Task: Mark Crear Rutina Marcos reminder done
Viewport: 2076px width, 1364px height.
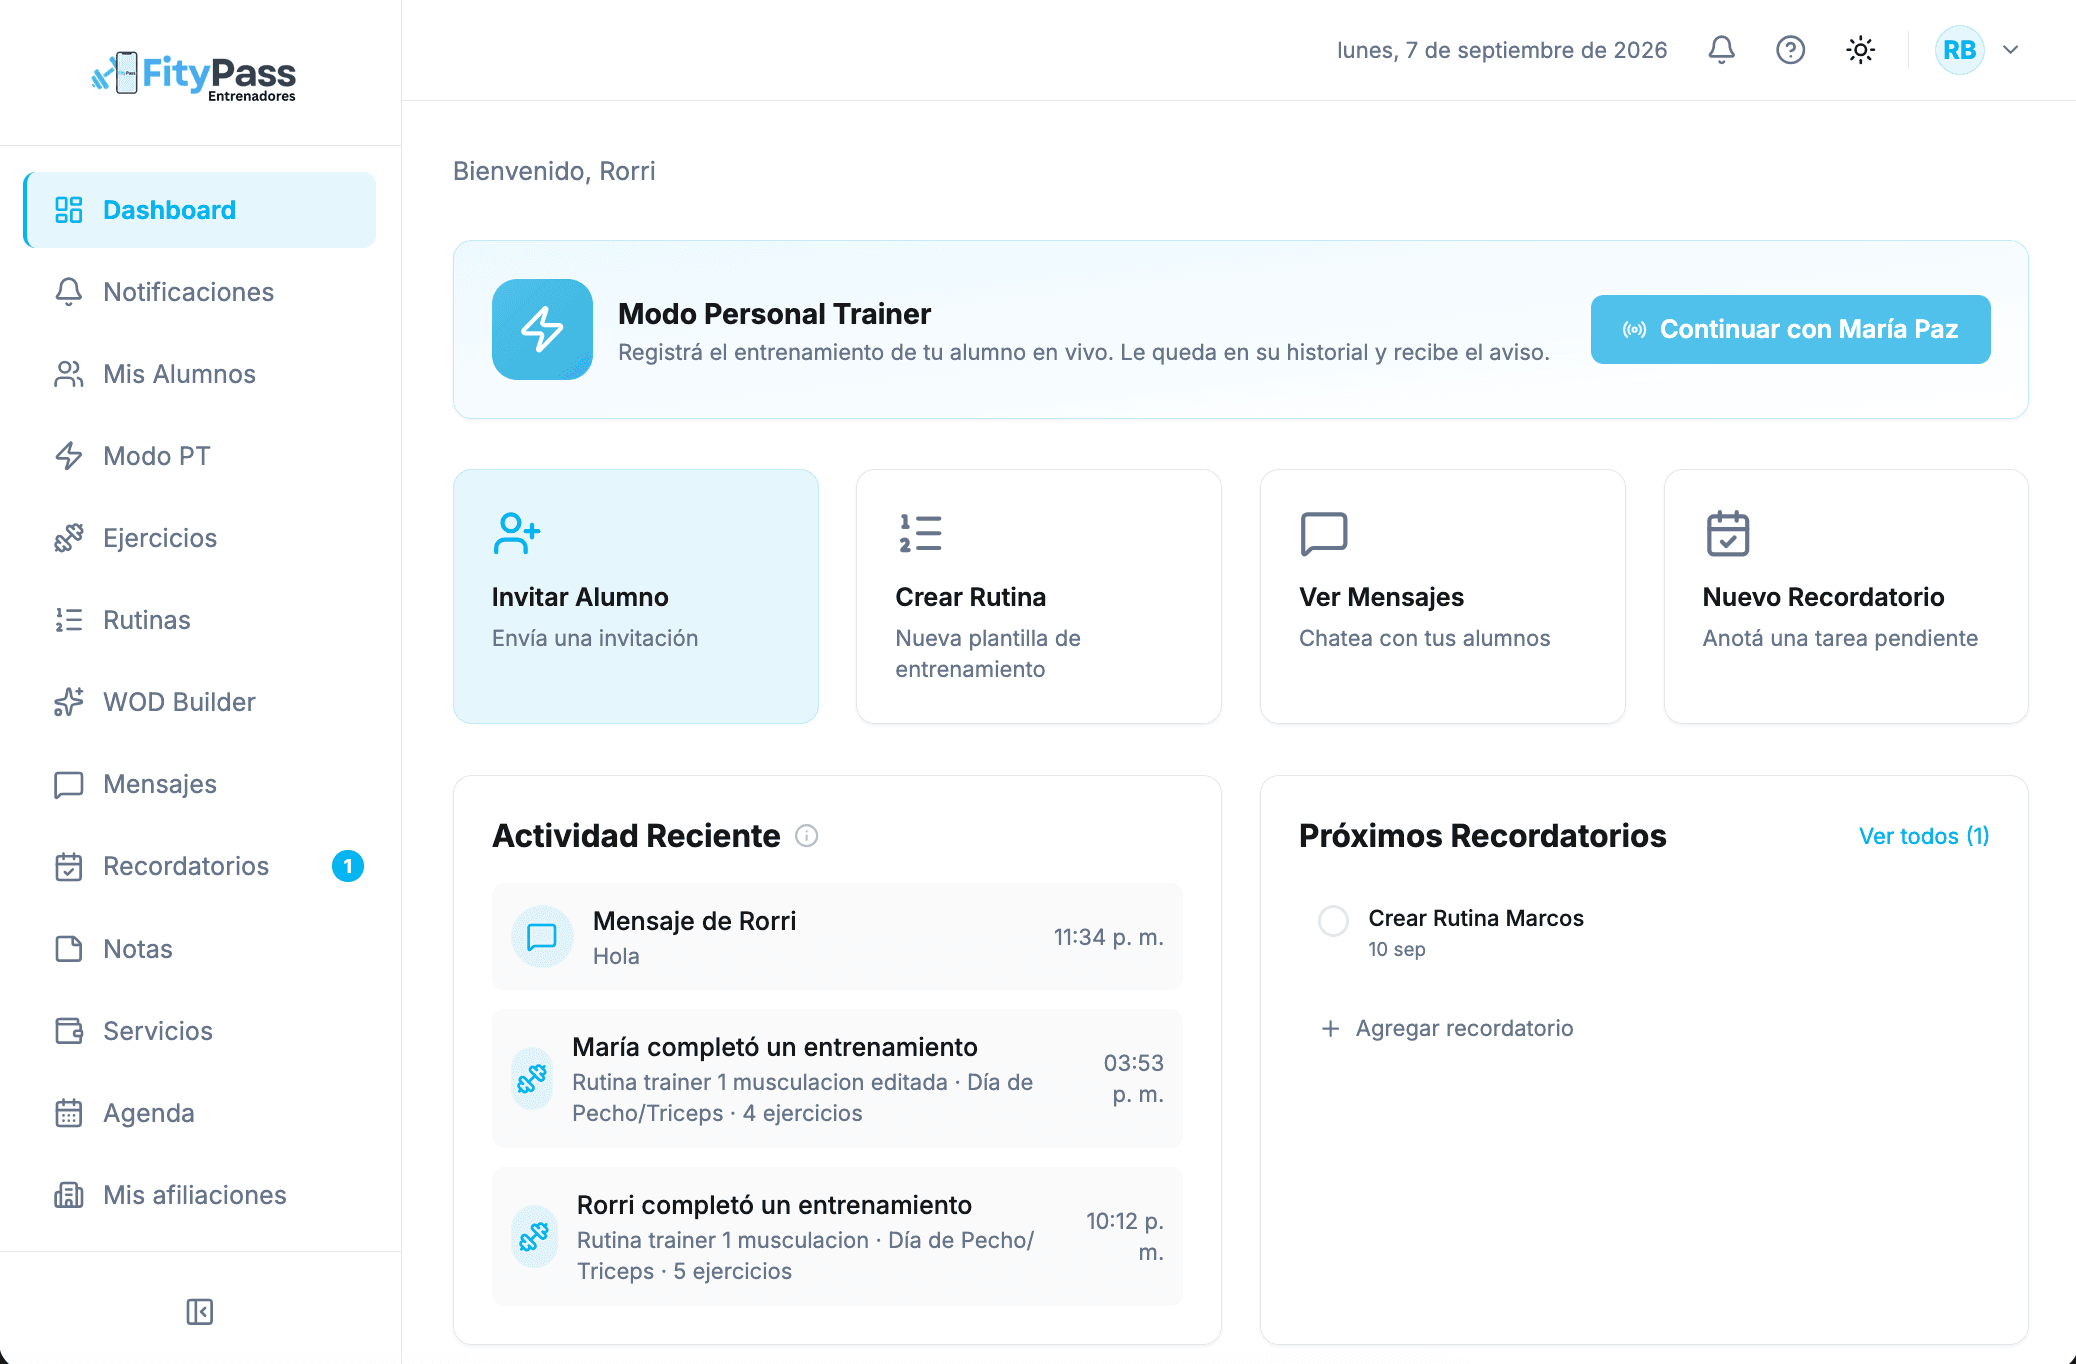Action: click(1333, 920)
